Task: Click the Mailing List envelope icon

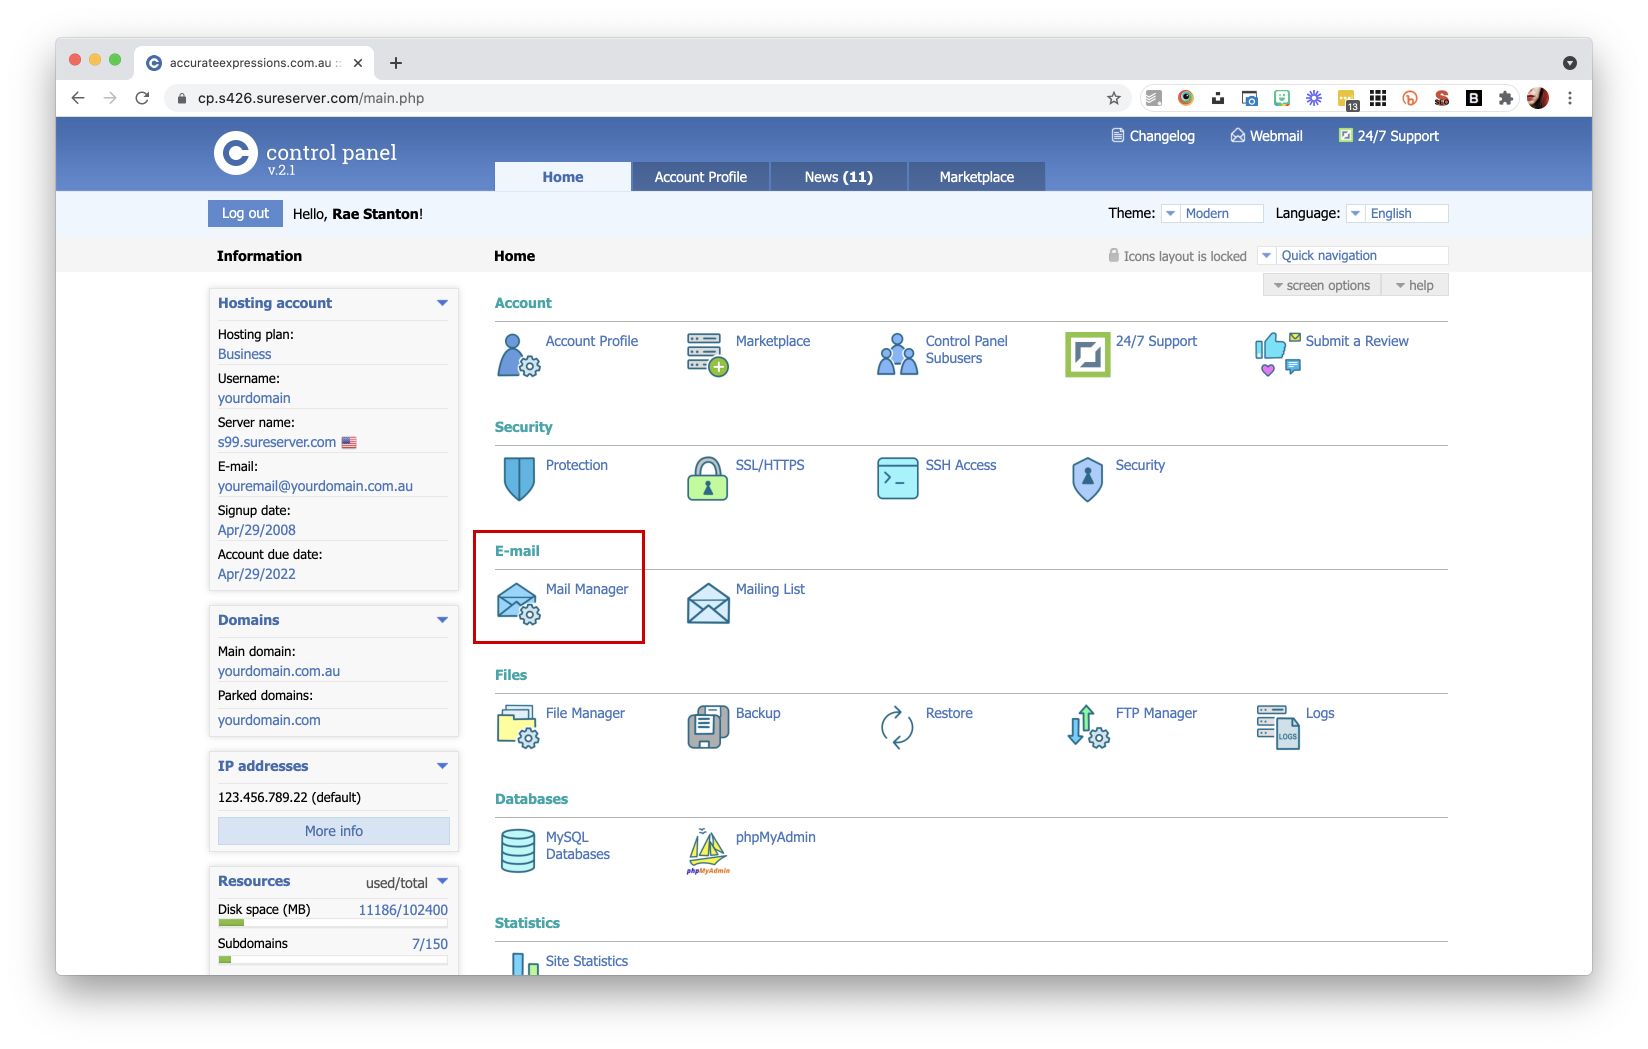Action: (x=708, y=603)
